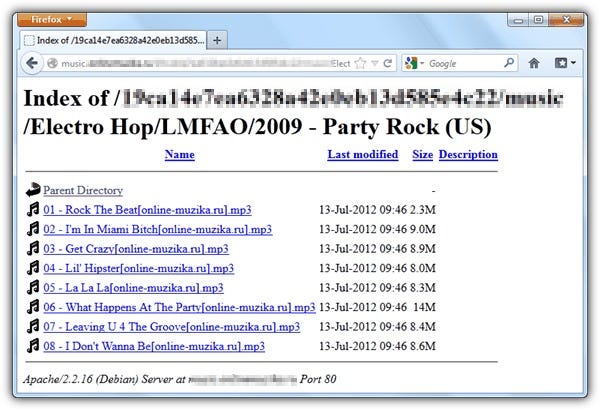Open 02 - I'm In Miami Bitch mp3
Screen dimensions: 600x409
[158, 229]
